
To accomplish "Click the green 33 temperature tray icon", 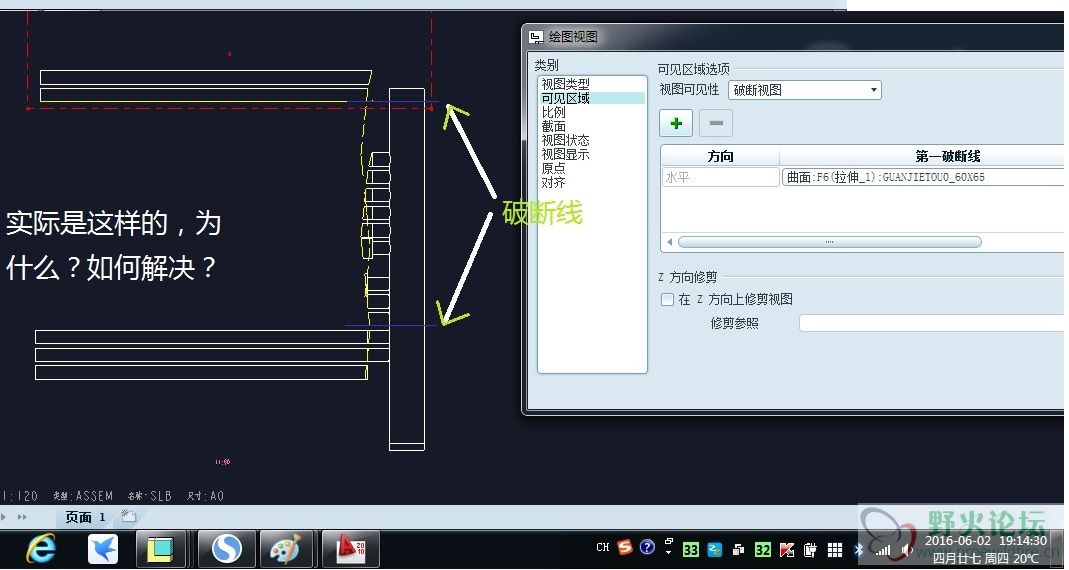I will (691, 549).
